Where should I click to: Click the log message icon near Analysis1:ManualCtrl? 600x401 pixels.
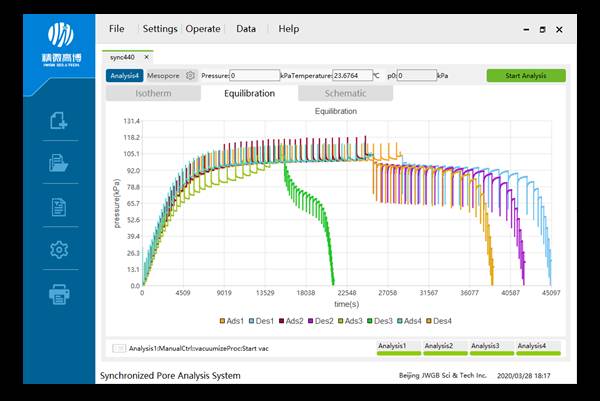(x=119, y=348)
